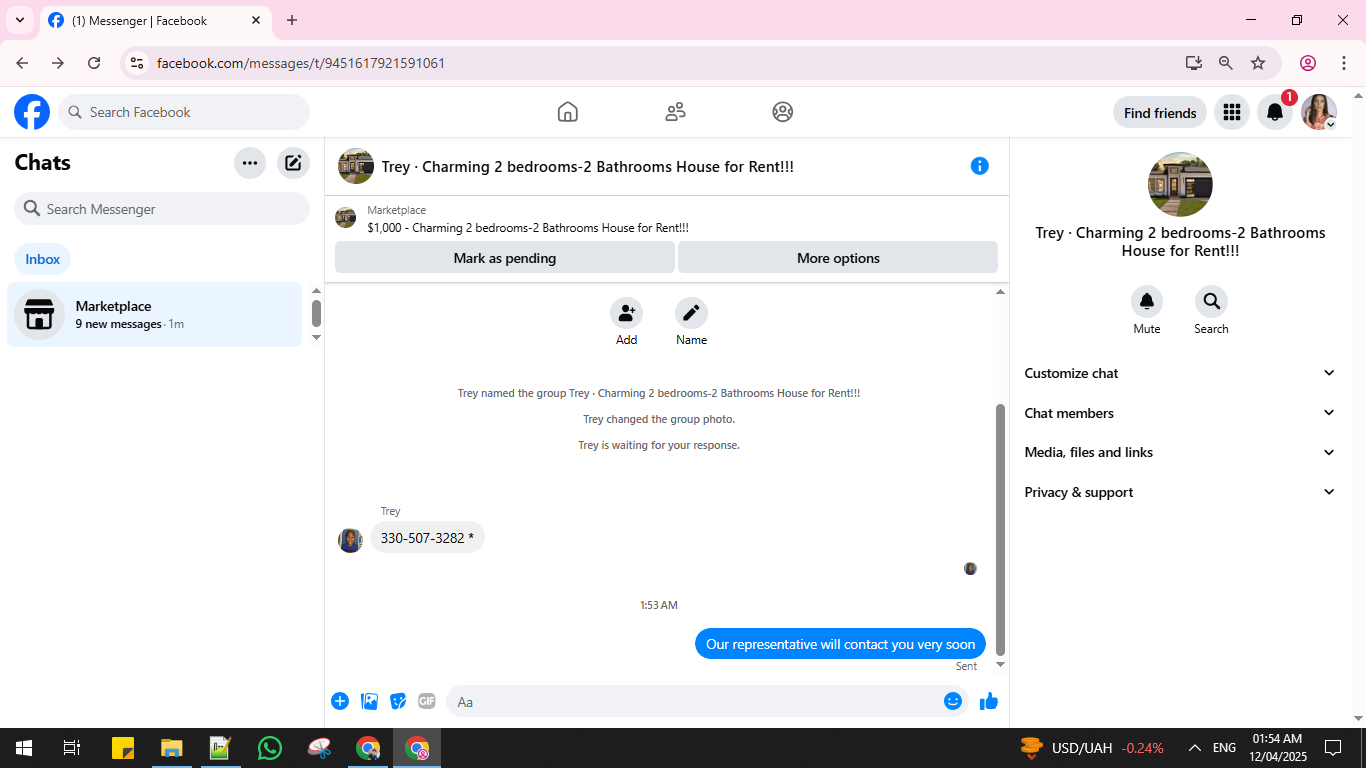
Task: Open the Home feed icon
Action: (x=568, y=112)
